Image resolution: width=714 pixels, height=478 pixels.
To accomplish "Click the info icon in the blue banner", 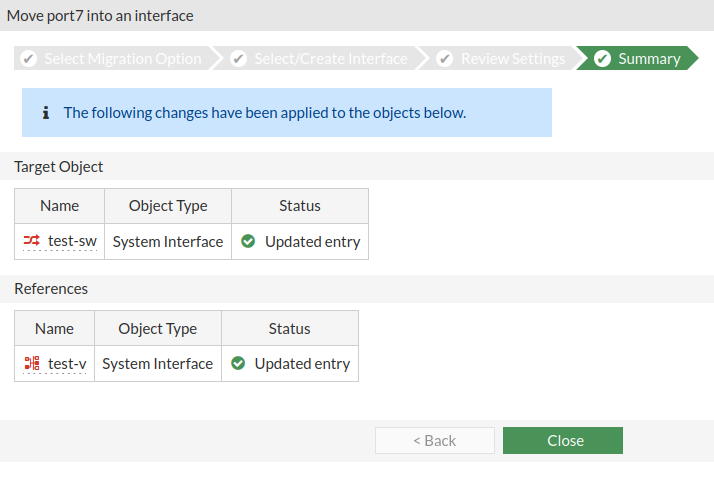I will (46, 113).
